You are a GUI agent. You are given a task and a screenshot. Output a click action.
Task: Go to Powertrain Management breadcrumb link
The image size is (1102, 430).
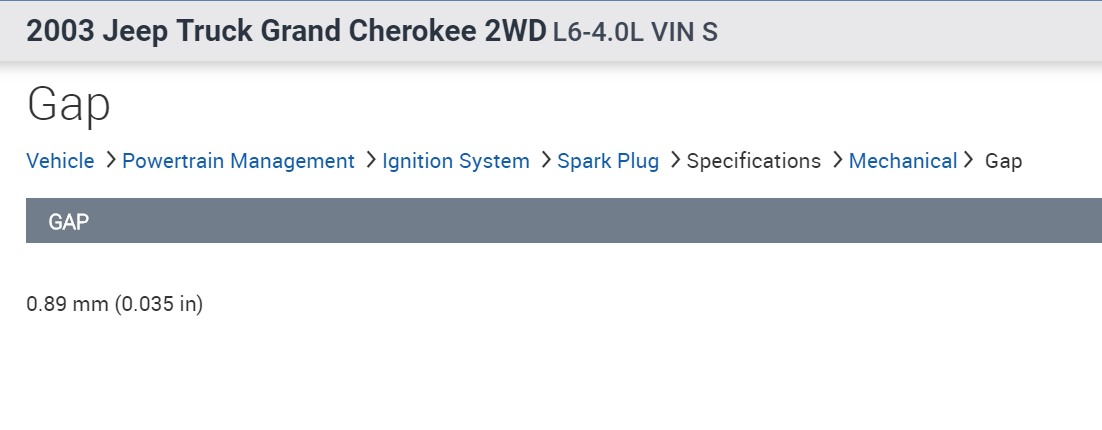pos(238,161)
